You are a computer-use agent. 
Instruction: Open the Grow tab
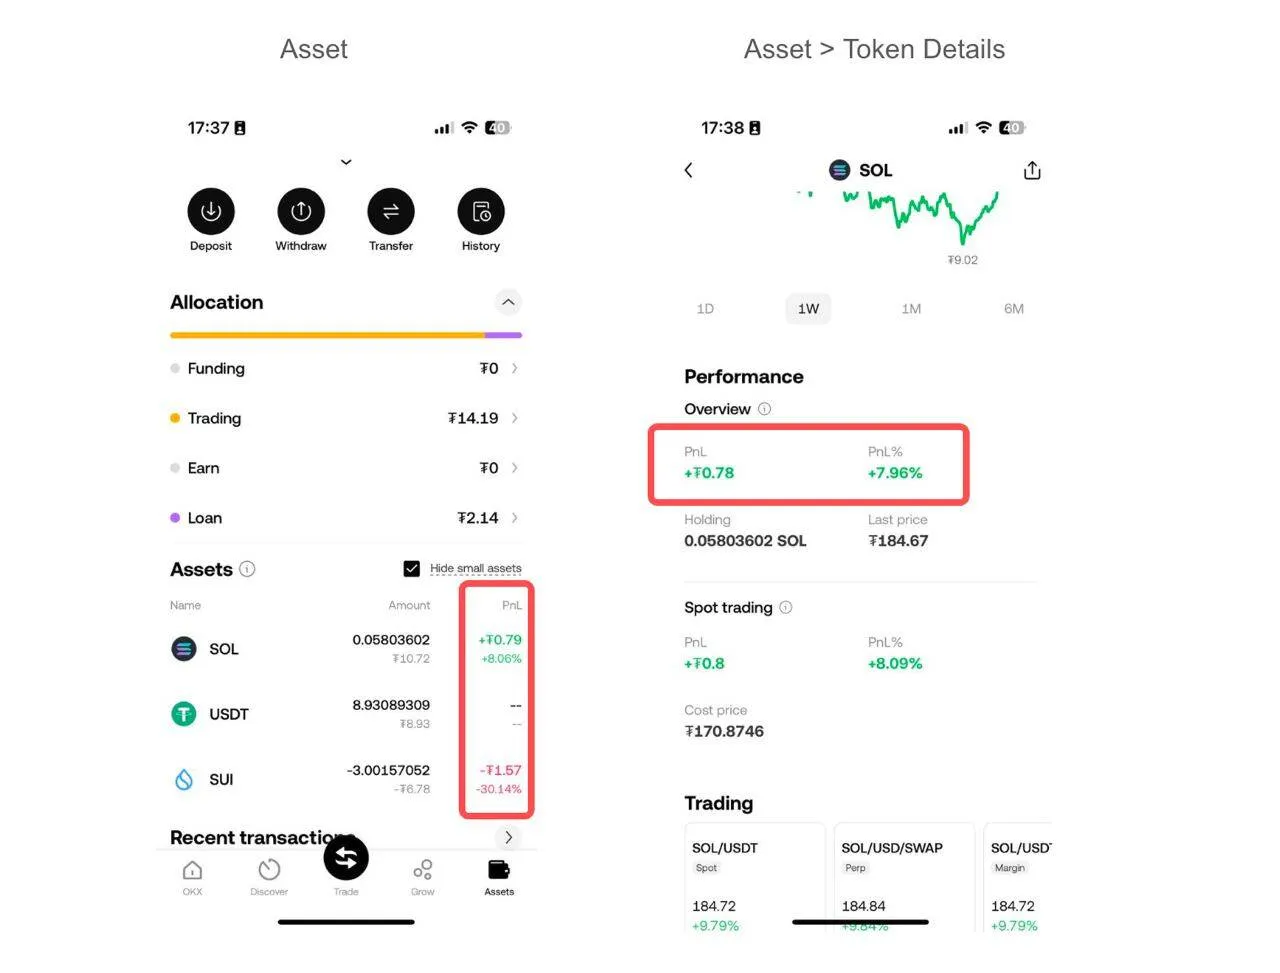coord(423,875)
